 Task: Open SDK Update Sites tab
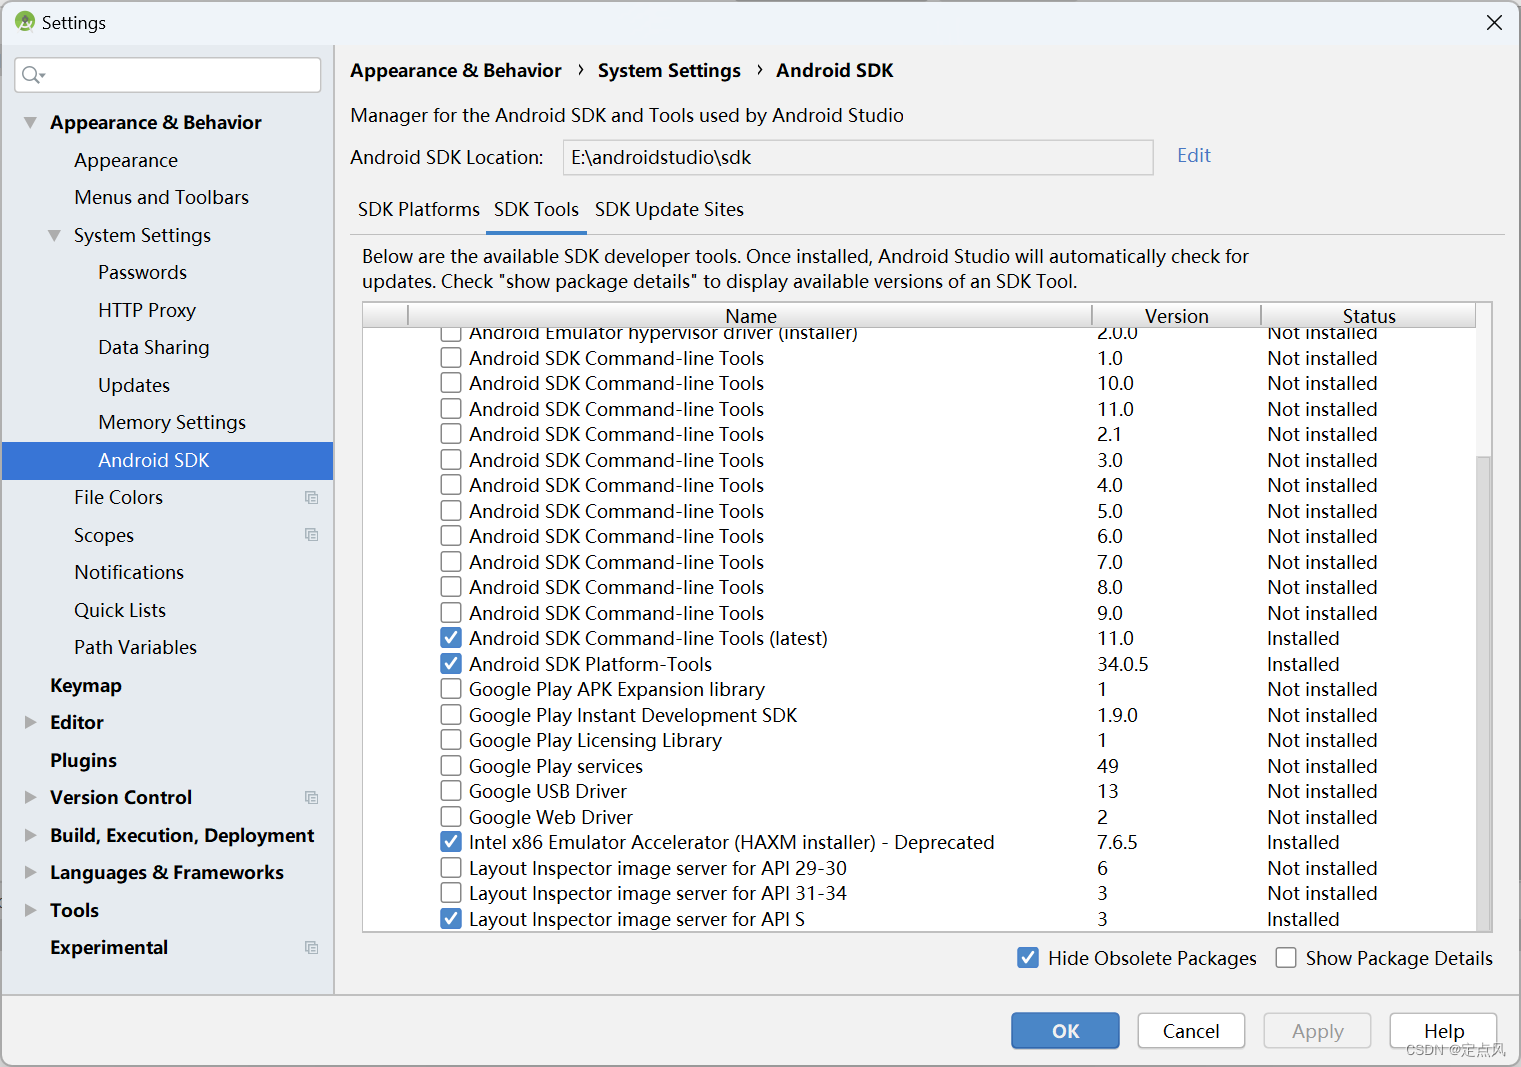669,209
